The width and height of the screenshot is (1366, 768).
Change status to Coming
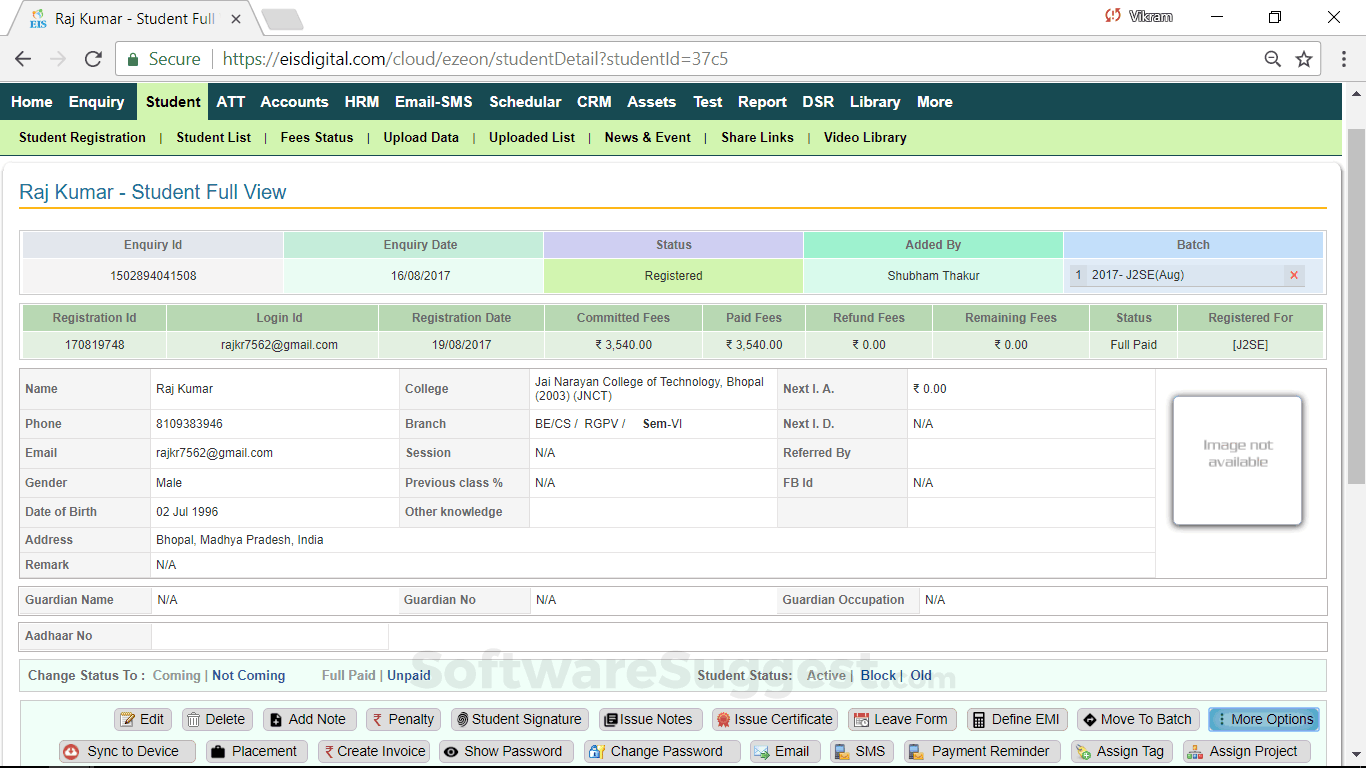(x=177, y=676)
